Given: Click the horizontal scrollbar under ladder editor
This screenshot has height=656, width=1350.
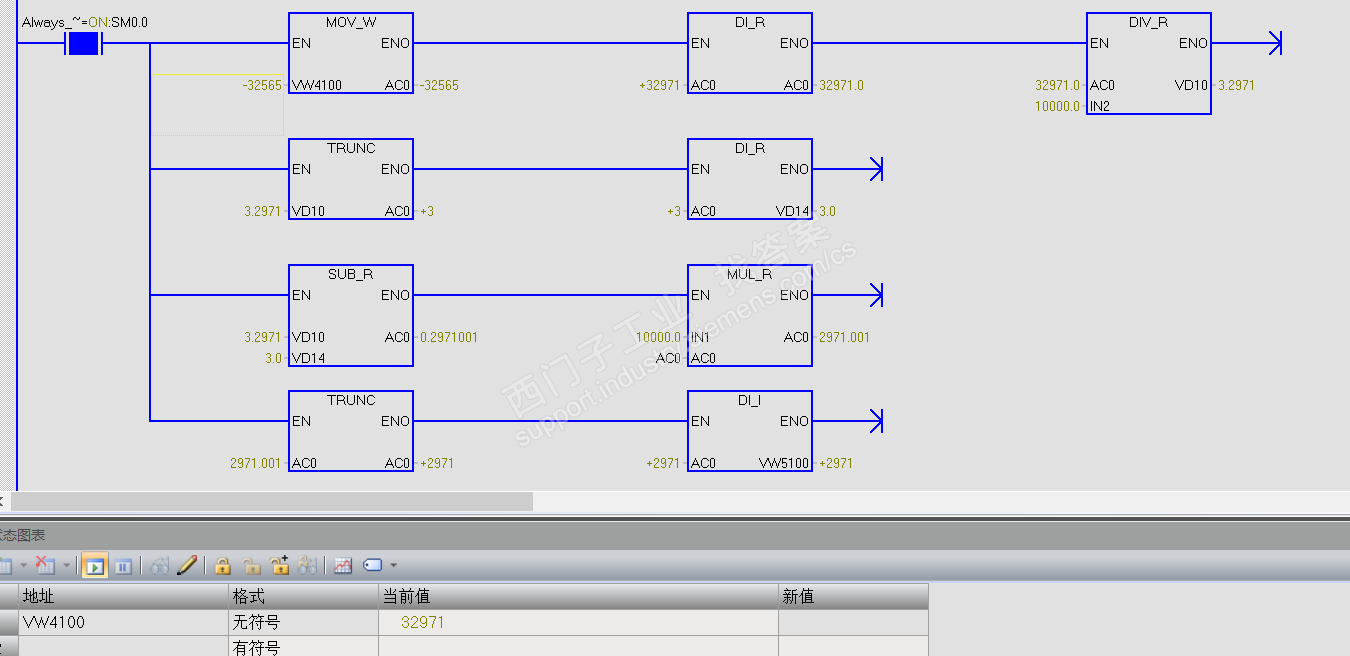Looking at the screenshot, I should (272, 501).
